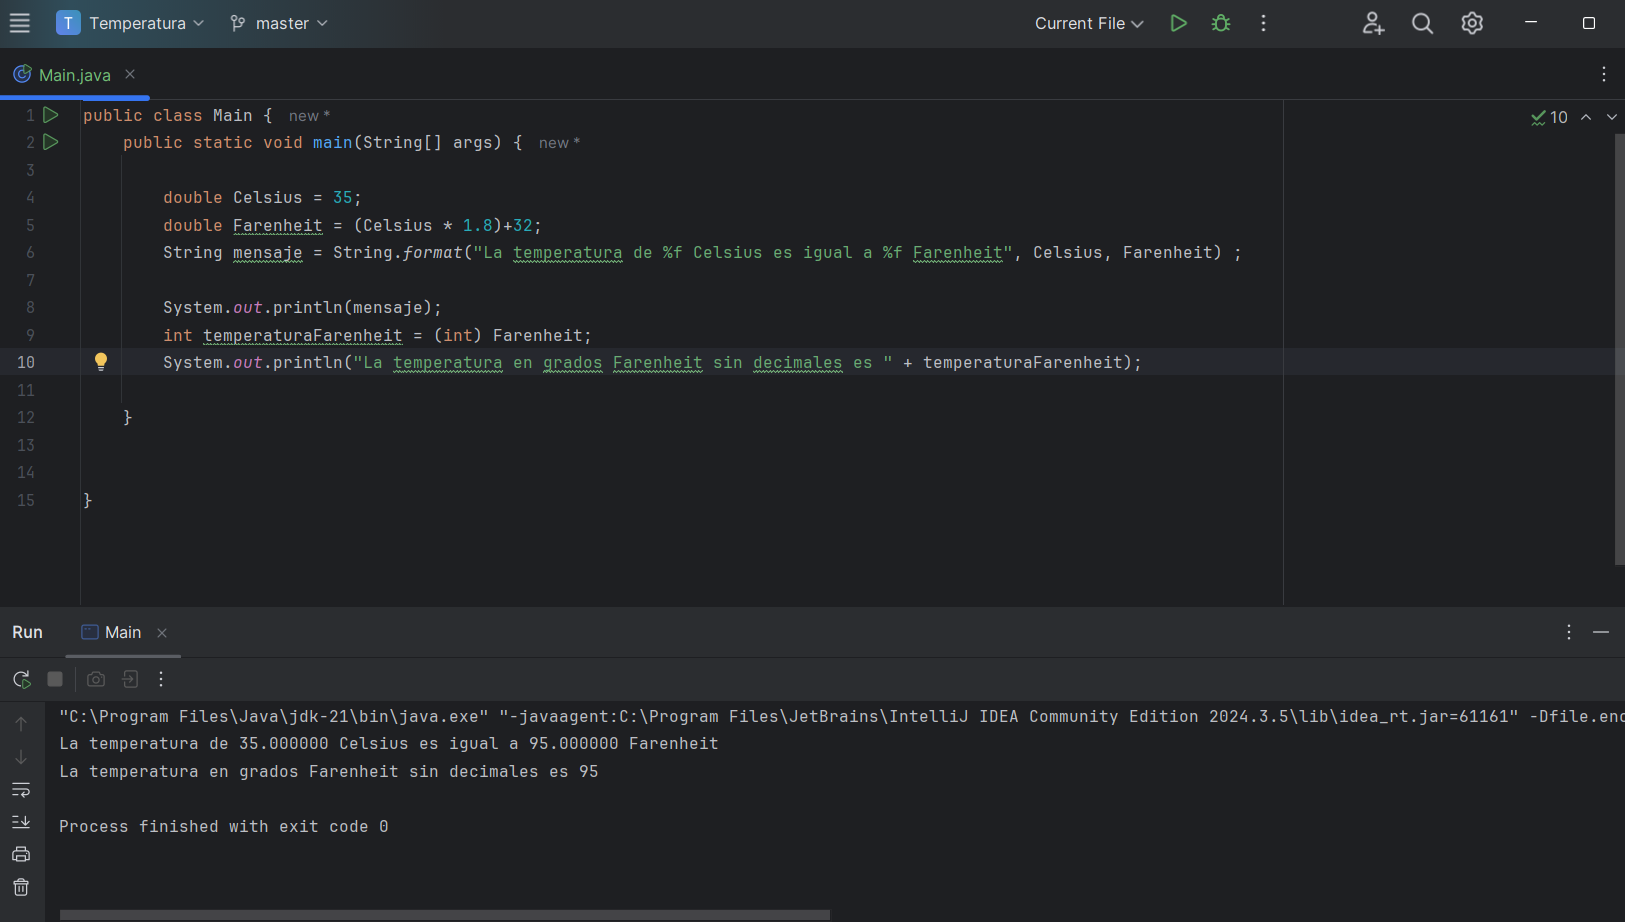Select the Run tool window title
Viewport: 1625px width, 922px height.
27,632
